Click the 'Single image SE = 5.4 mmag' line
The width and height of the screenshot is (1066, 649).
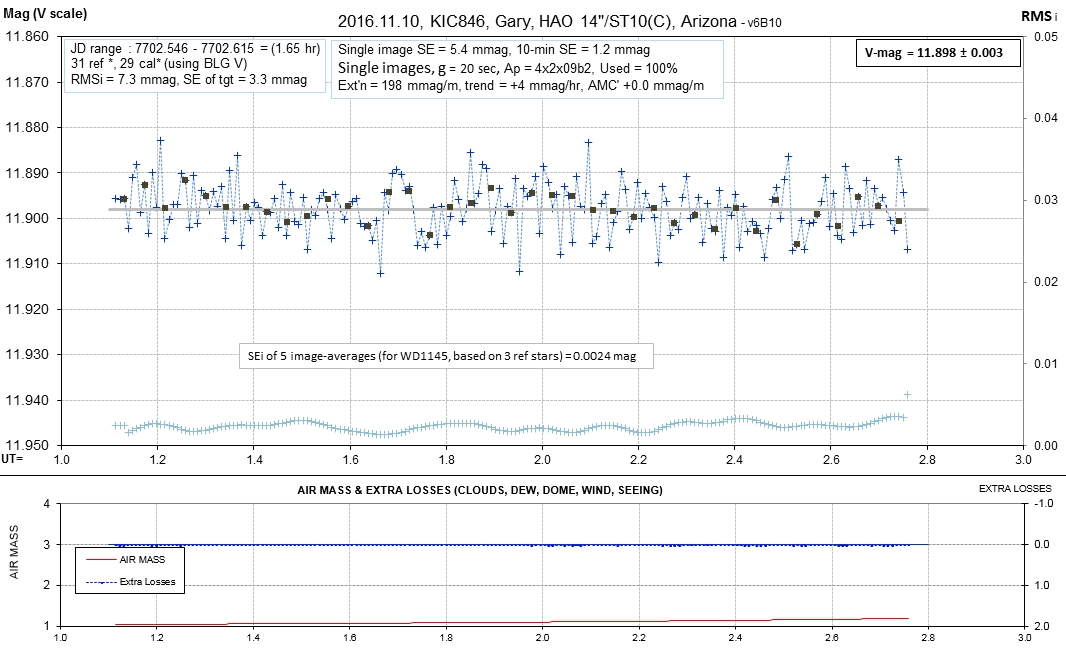(494, 50)
